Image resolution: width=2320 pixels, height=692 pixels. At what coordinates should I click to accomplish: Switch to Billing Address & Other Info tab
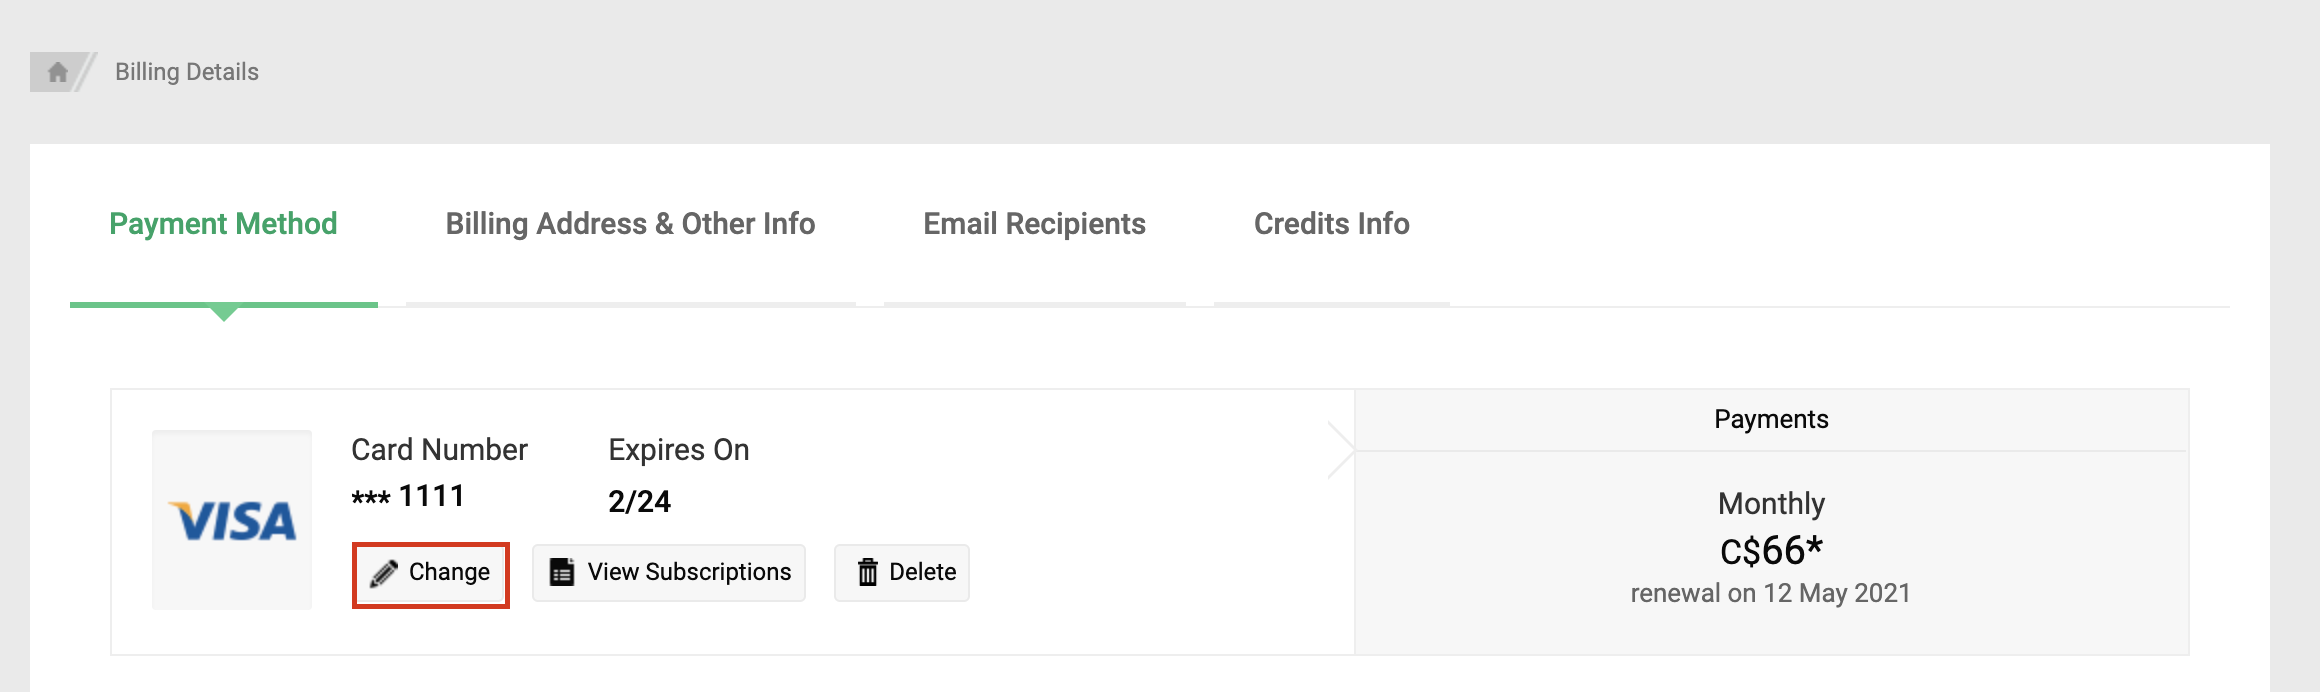pos(630,224)
